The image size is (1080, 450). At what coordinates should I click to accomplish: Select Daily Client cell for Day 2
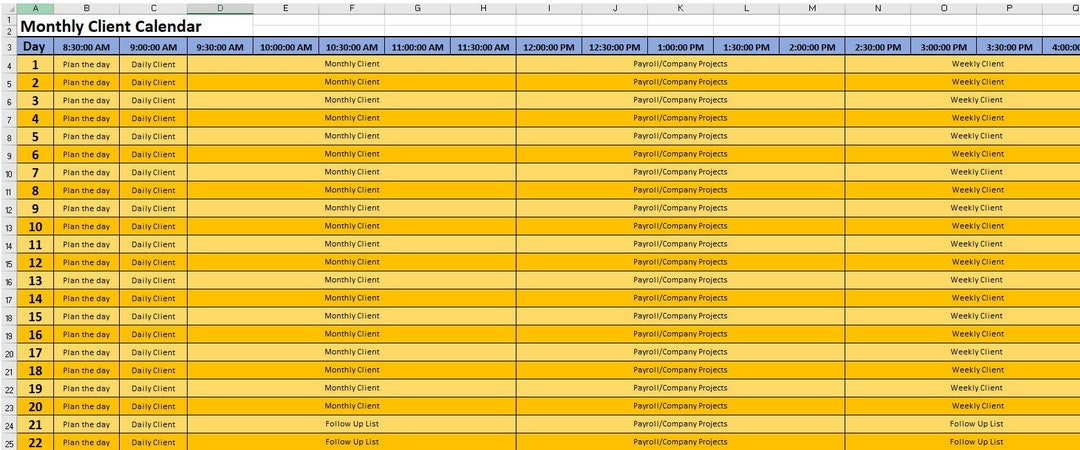coord(153,82)
